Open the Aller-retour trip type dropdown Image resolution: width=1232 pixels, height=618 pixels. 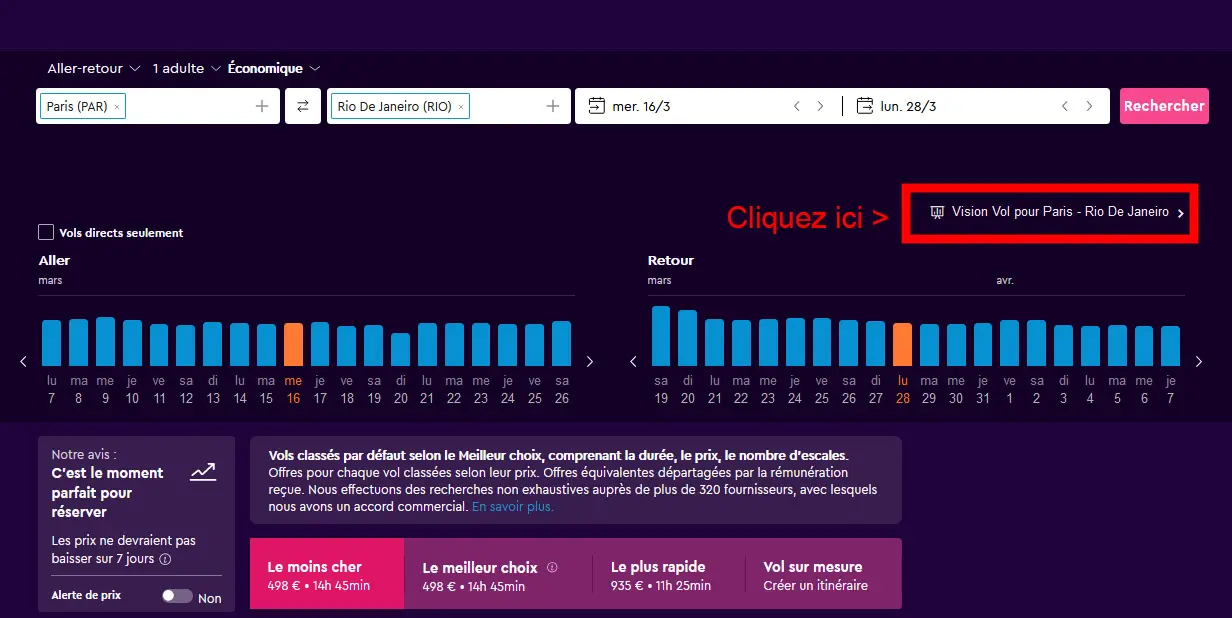coord(94,69)
